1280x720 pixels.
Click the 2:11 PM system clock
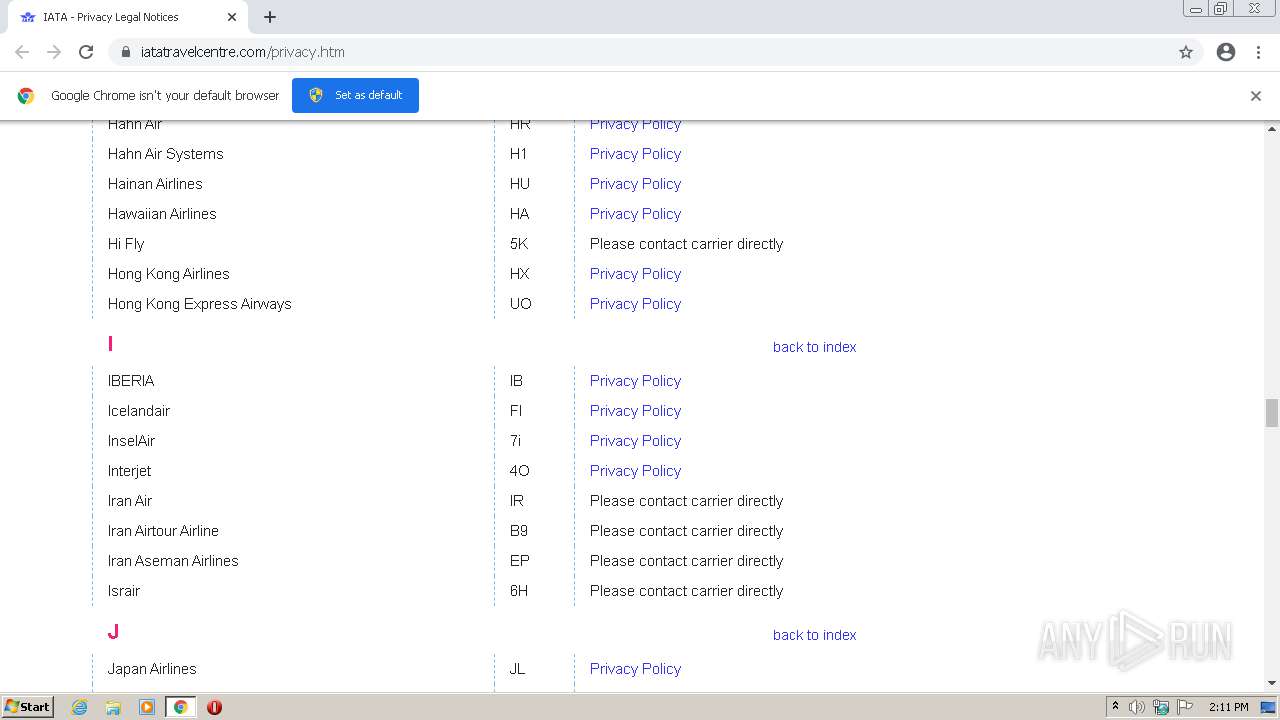(1229, 707)
